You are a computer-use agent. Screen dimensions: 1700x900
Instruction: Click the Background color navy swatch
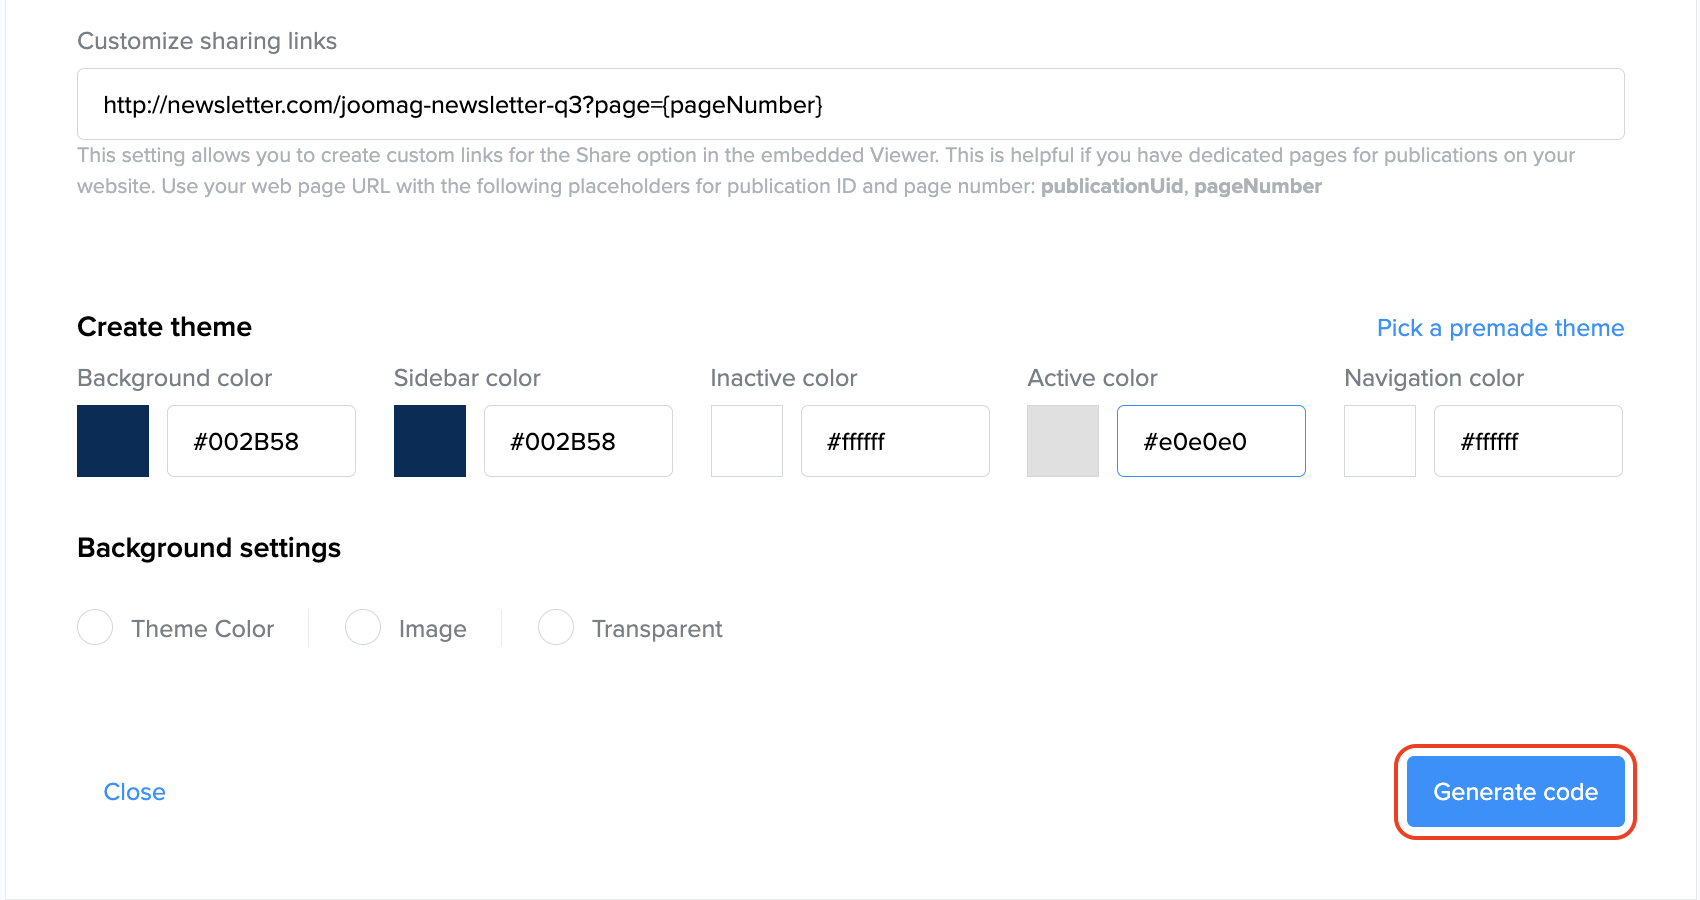click(113, 441)
